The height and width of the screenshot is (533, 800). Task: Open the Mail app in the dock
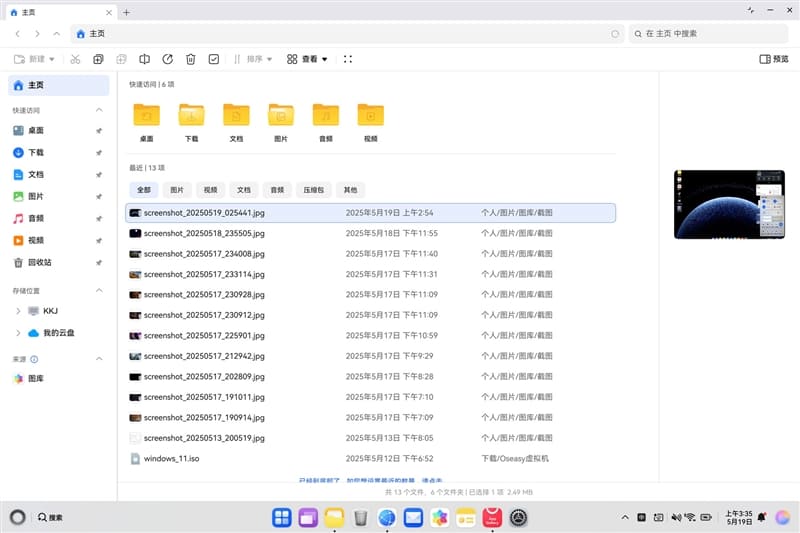coord(413,517)
